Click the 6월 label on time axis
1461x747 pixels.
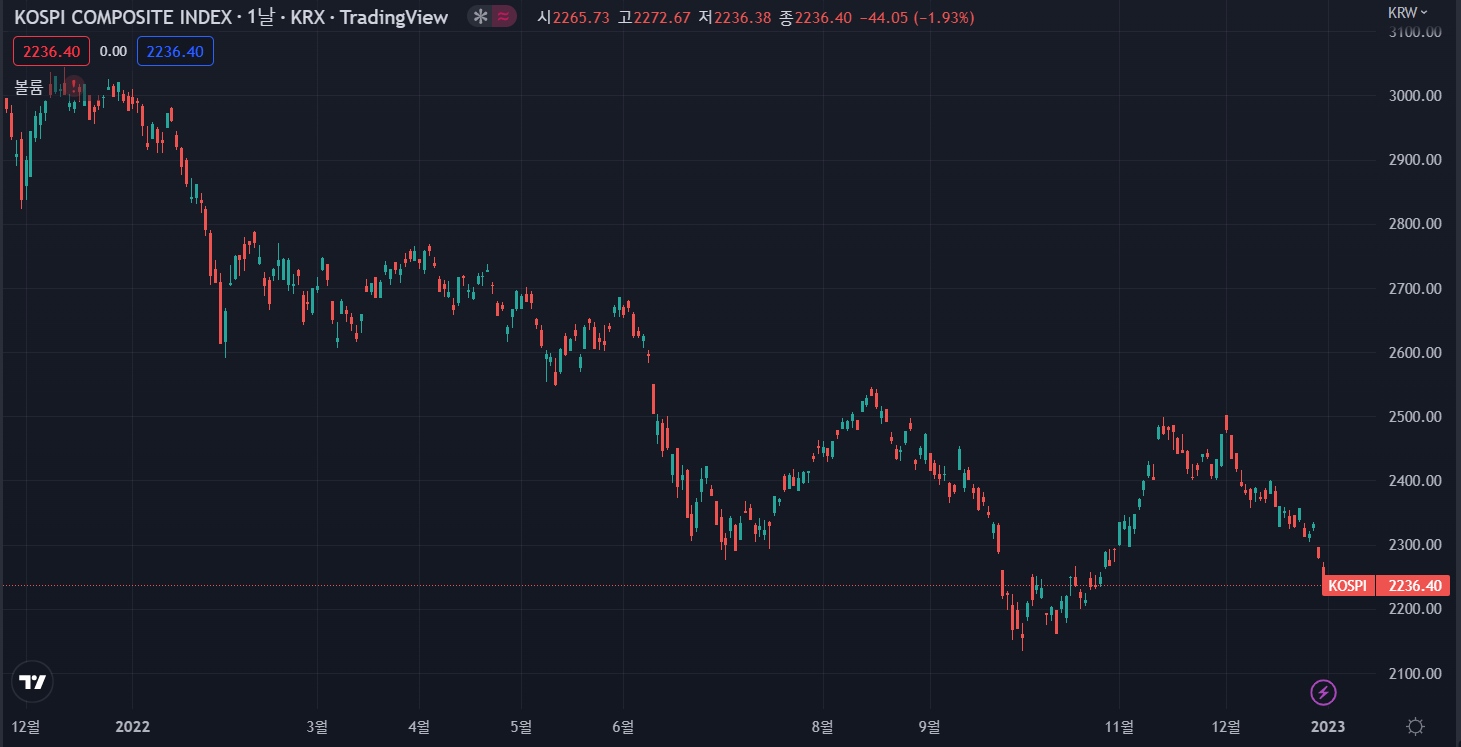[x=623, y=726]
